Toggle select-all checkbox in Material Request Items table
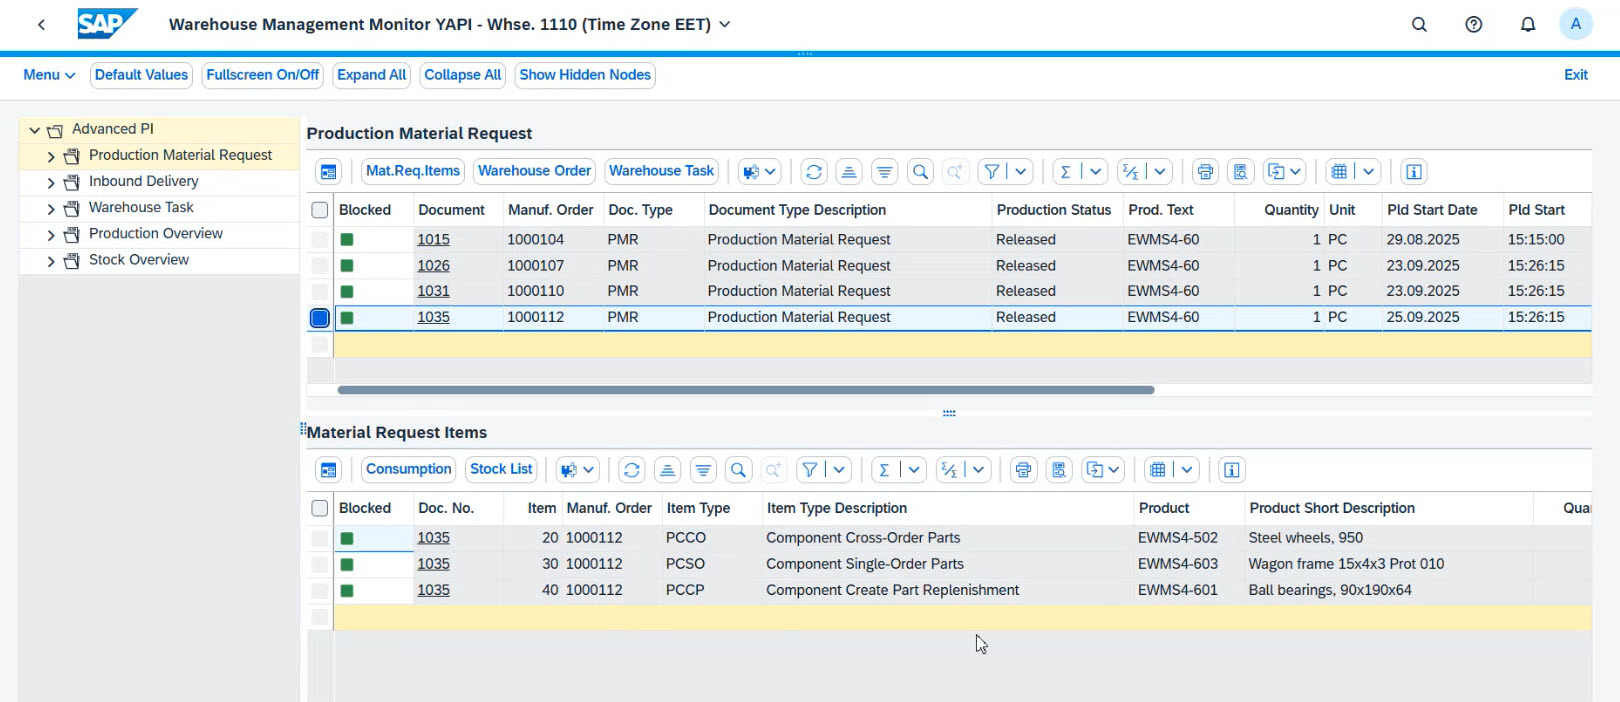 320,508
